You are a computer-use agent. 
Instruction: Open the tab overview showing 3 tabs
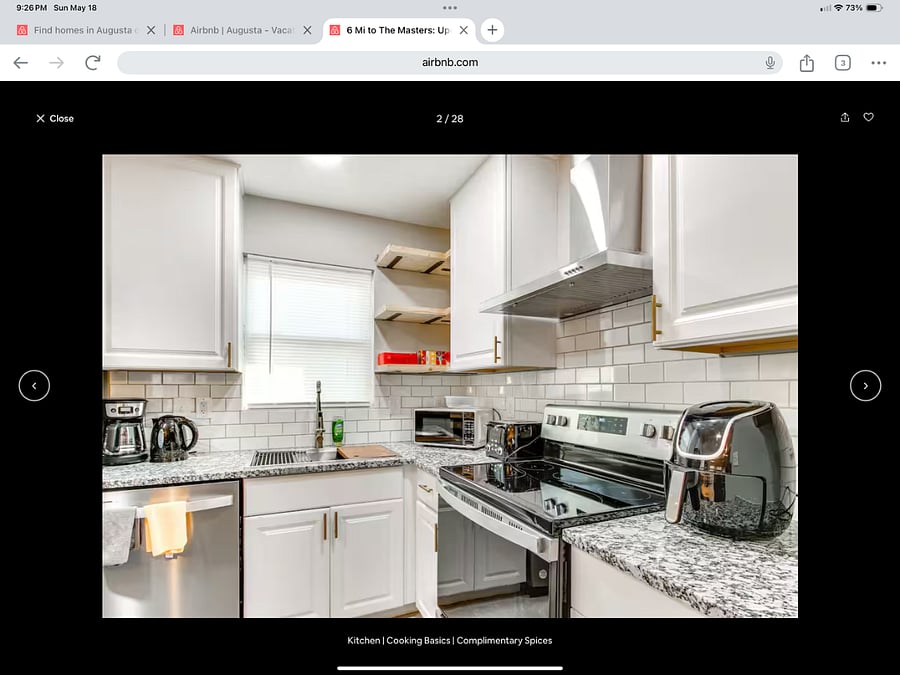point(842,63)
